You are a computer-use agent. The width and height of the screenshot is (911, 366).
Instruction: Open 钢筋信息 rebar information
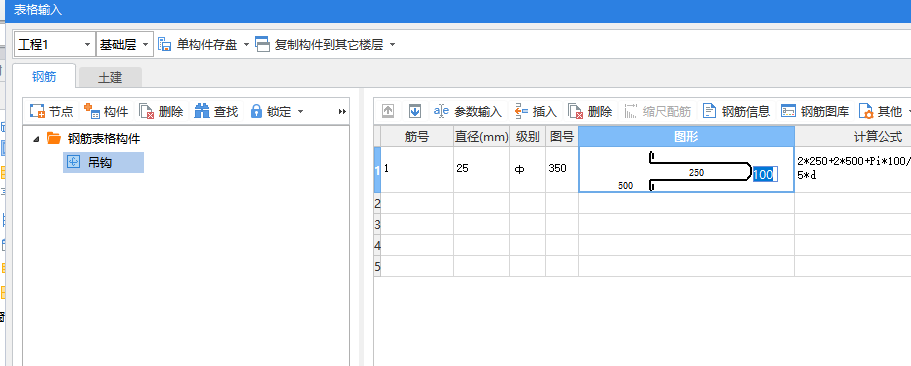tap(736, 112)
